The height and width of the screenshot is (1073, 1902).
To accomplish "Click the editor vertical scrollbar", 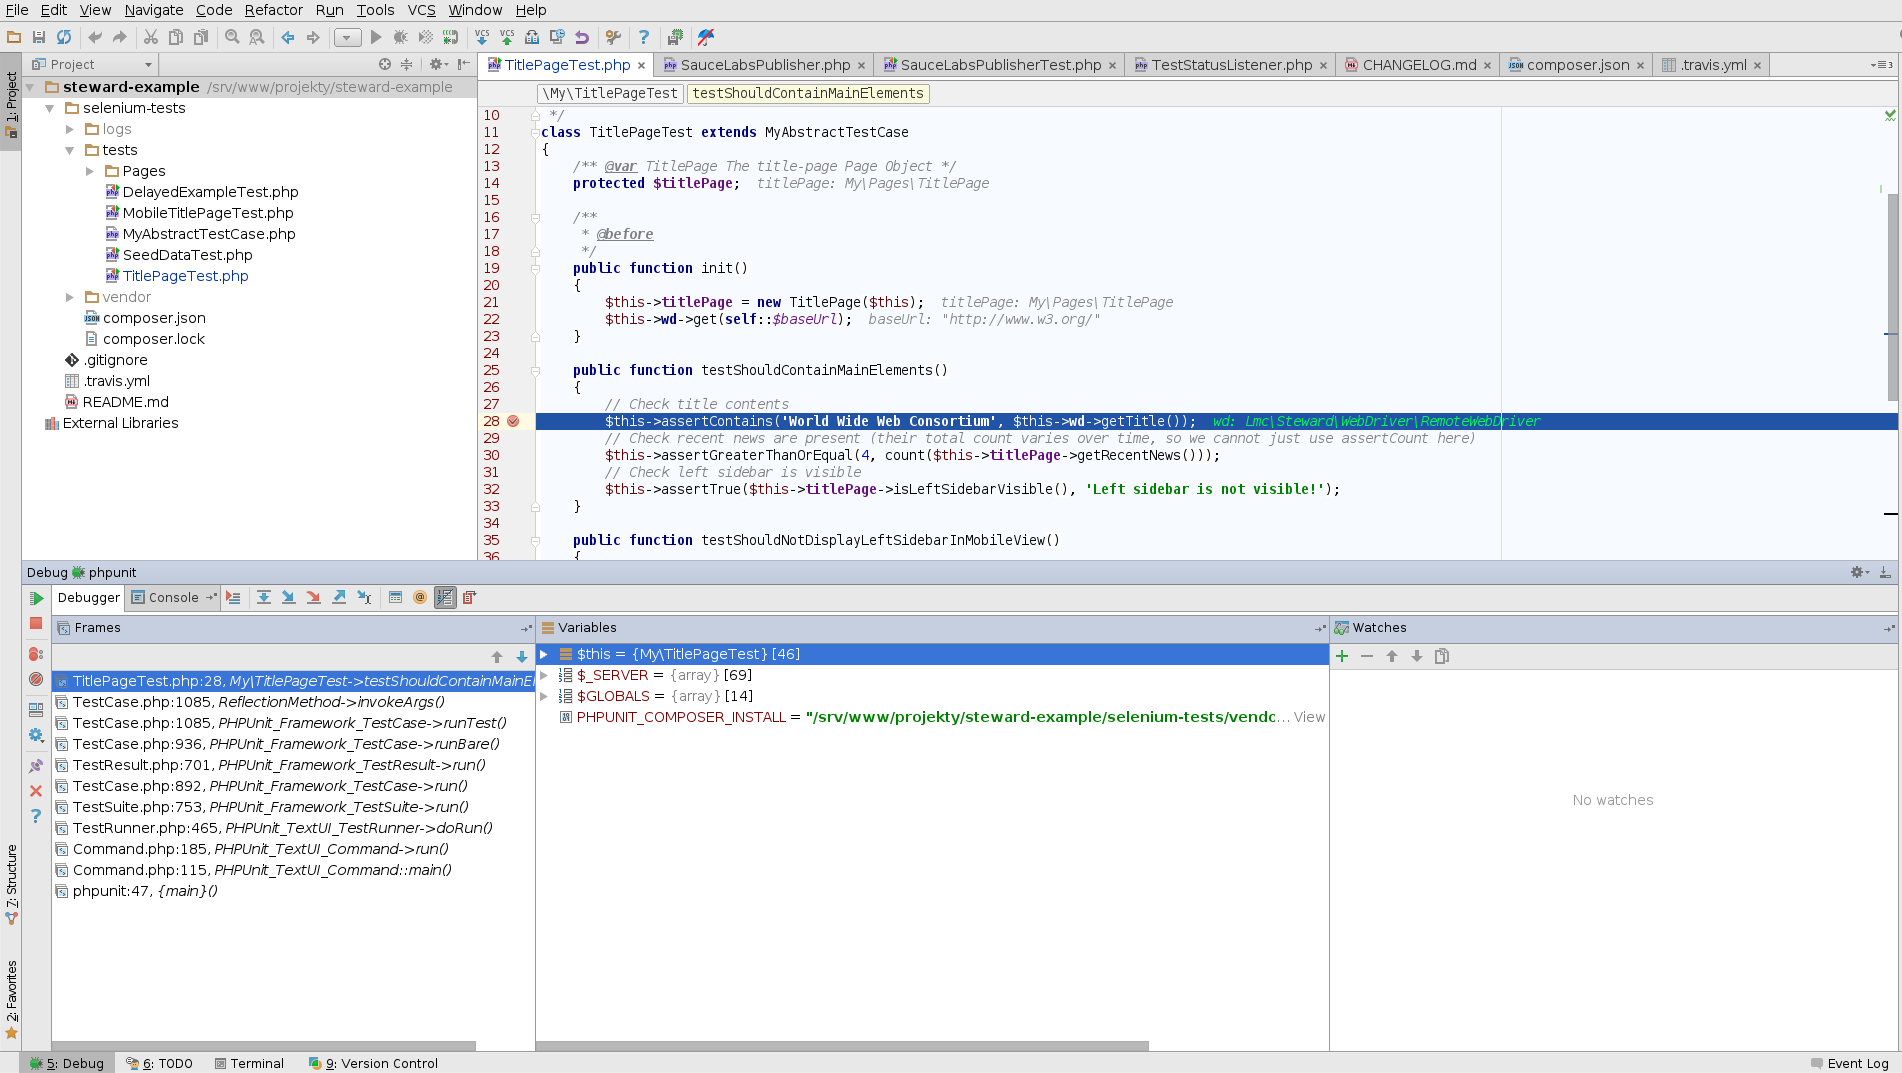I will (x=1892, y=297).
